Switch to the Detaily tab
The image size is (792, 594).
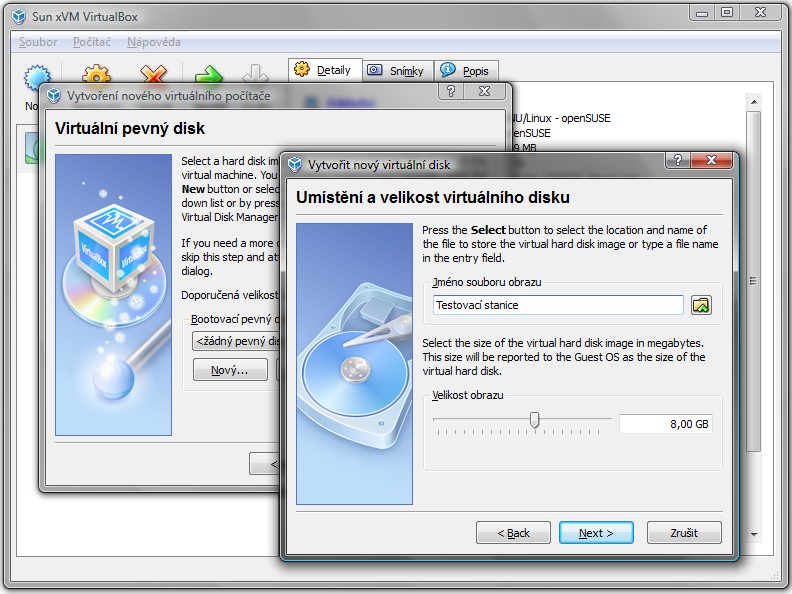coord(325,70)
